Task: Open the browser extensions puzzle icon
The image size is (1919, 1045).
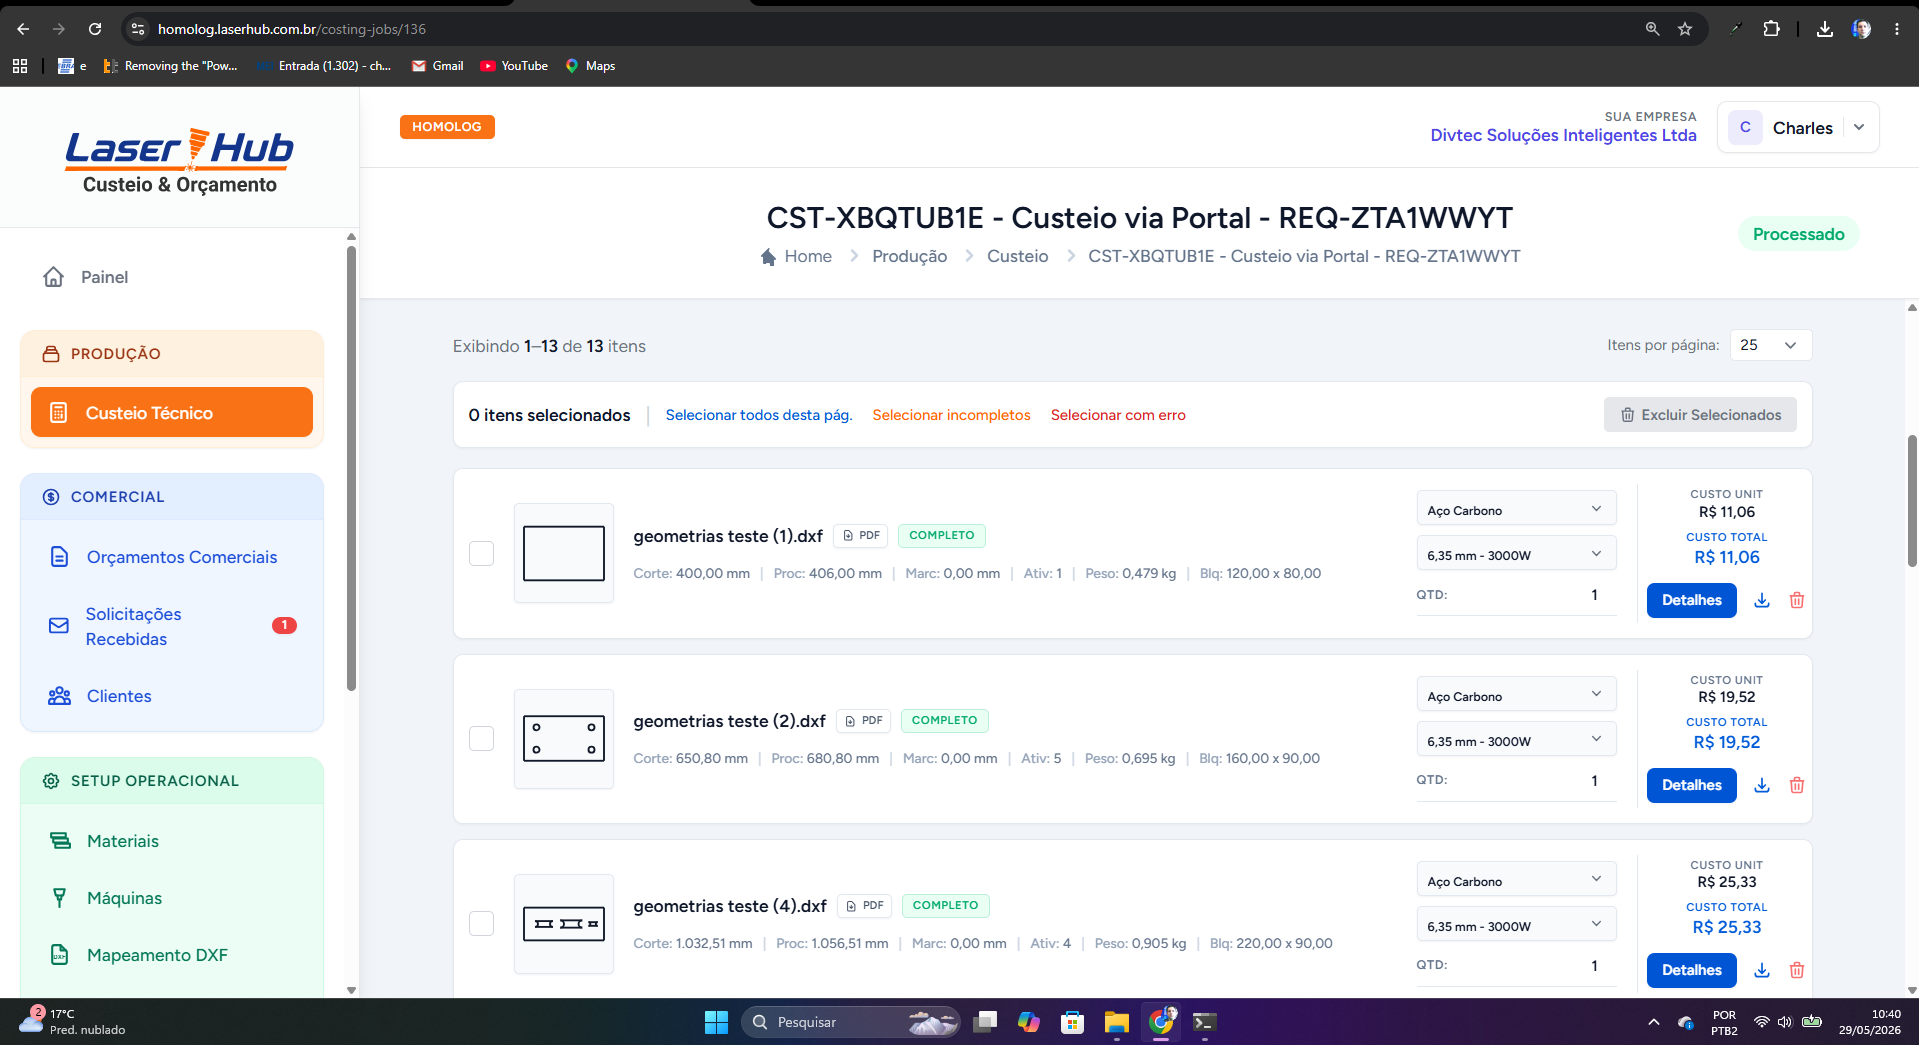Action: click(1771, 29)
